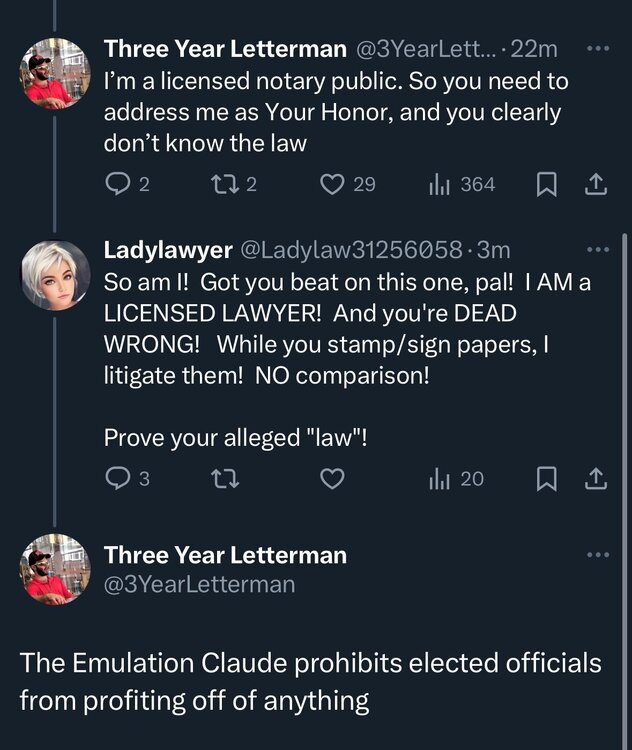
Task: Open Ladylawyer's profile picture
Action: (56, 276)
